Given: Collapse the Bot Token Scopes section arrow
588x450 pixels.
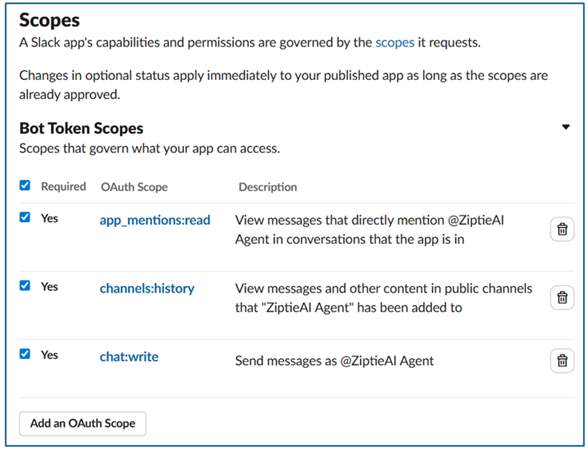Looking at the screenshot, I should (x=566, y=127).
